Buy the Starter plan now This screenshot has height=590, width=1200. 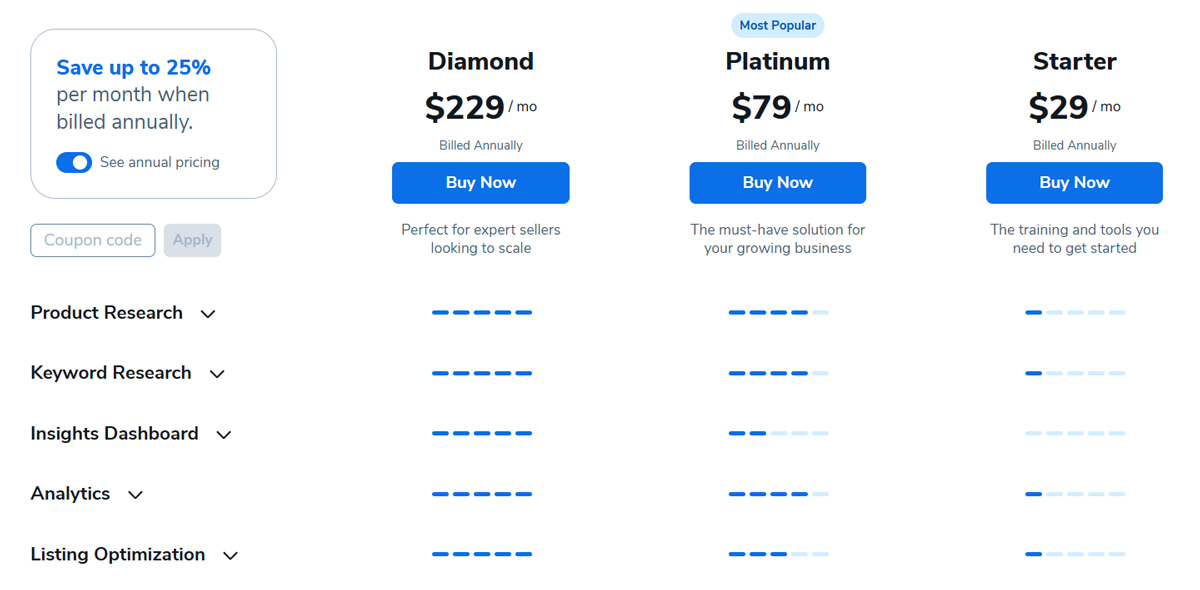click(1074, 183)
